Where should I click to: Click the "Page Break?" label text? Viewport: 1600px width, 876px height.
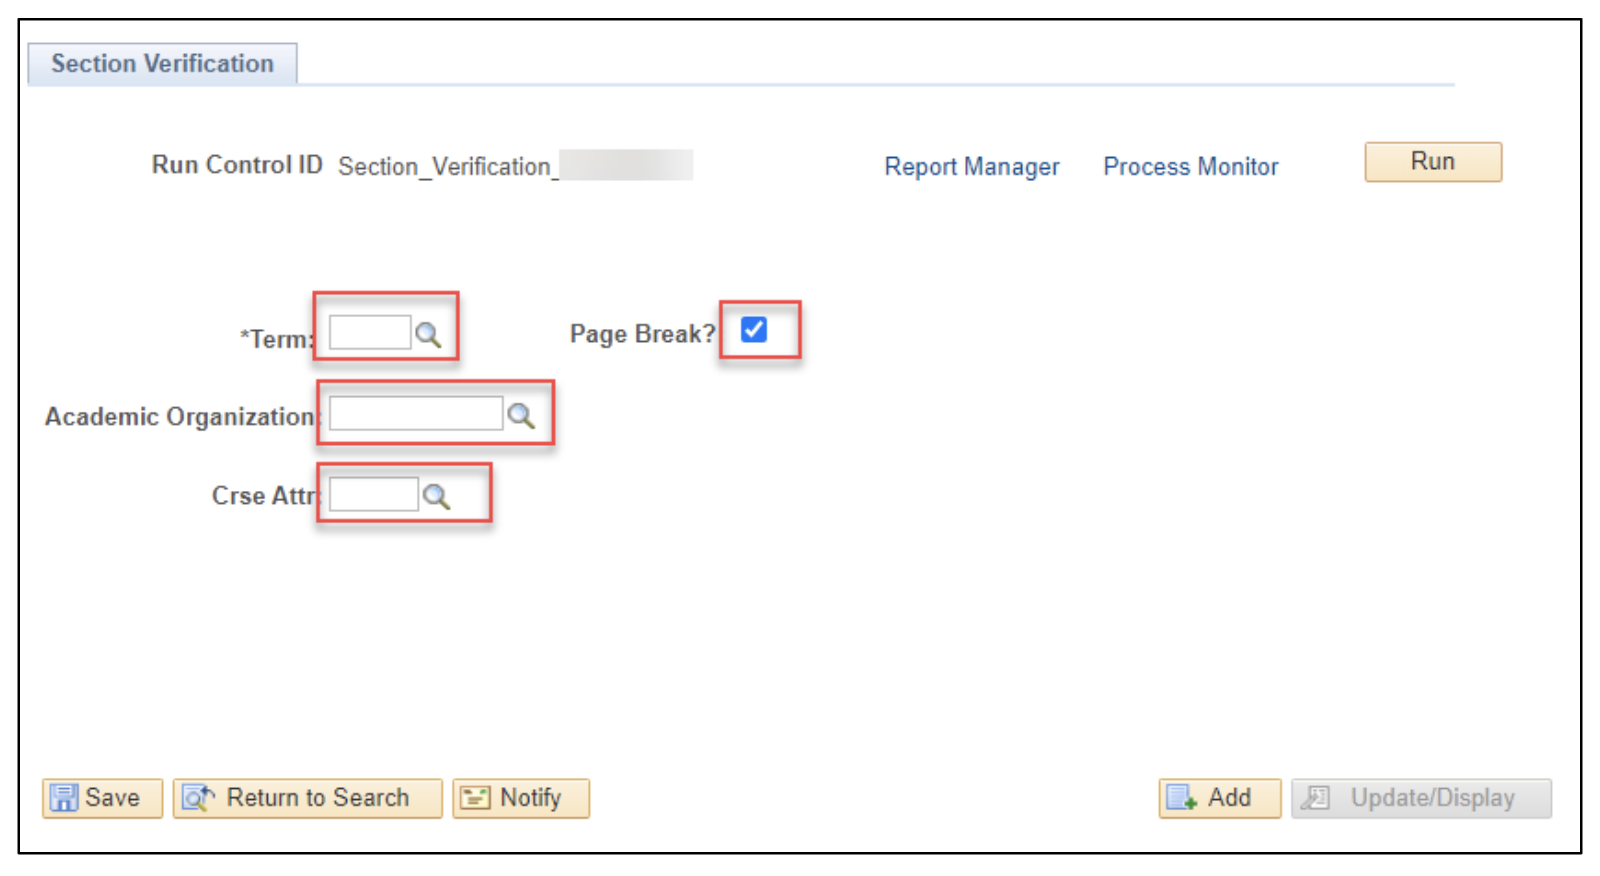pyautogui.click(x=642, y=334)
